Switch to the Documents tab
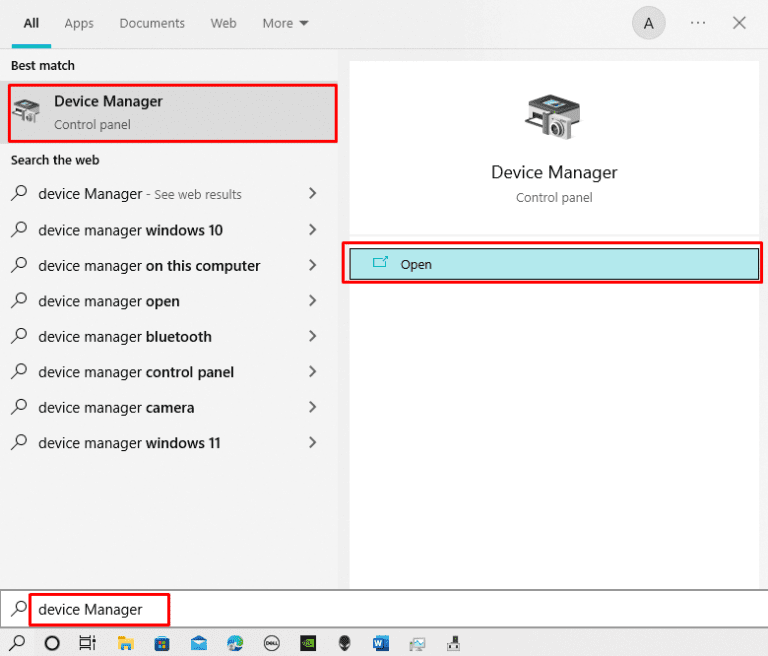This screenshot has width=768, height=656. [x=152, y=23]
